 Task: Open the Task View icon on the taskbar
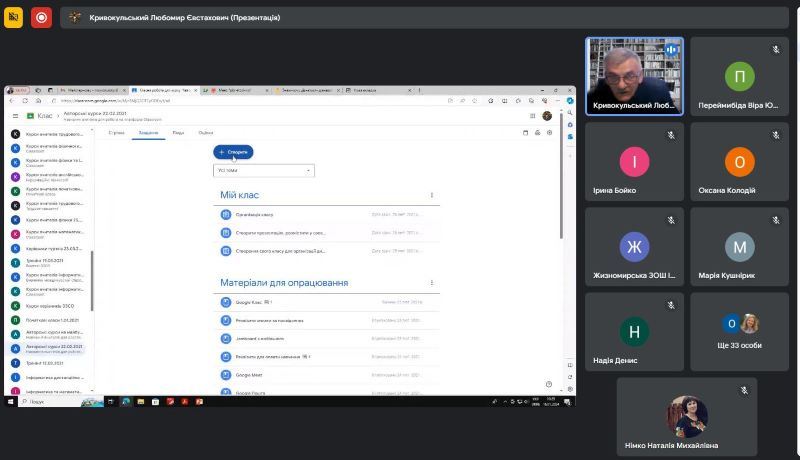(x=110, y=402)
